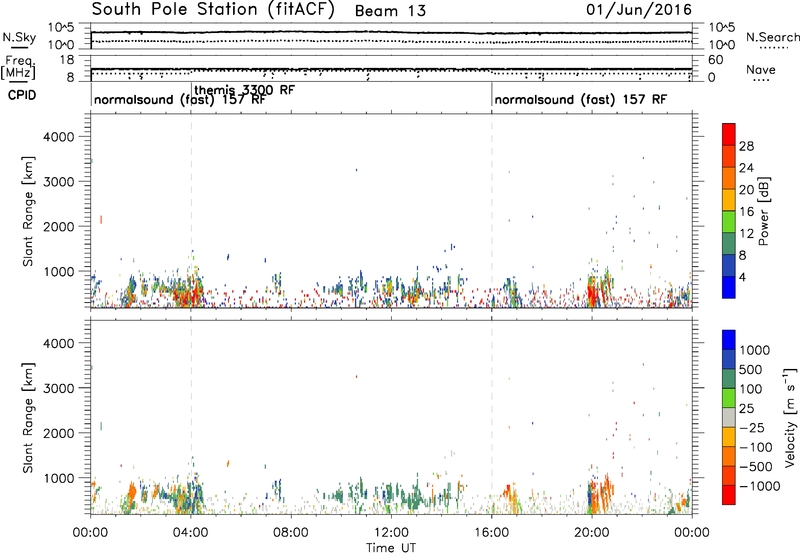Viewport: 800px width, 554px height.
Task: Click the "normalsound (fast) 157 RF" label after 16:00
Action: pos(581,99)
